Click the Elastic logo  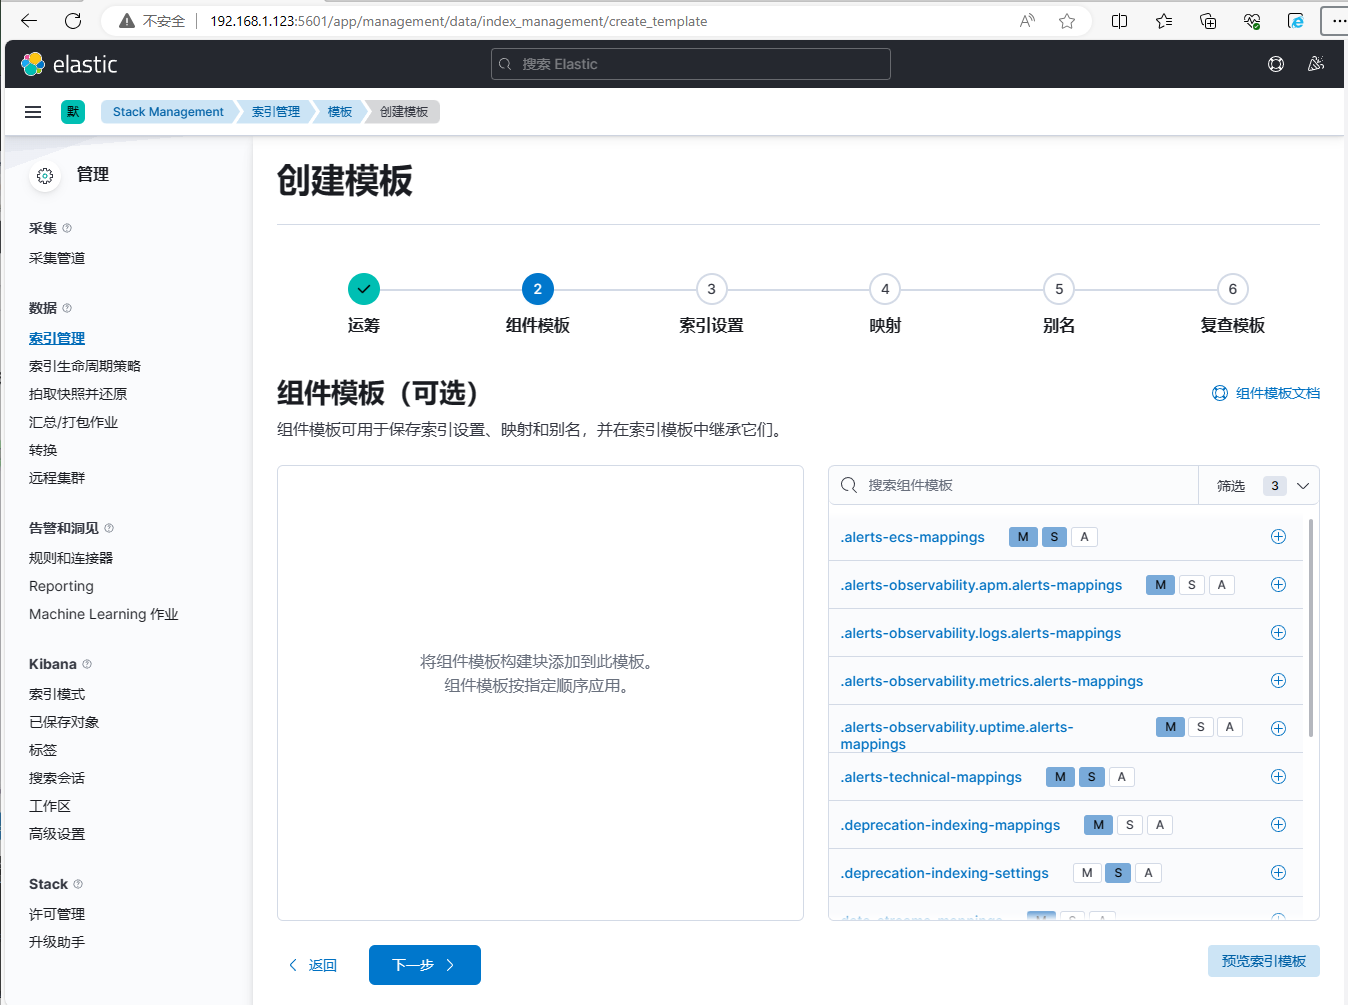click(x=69, y=64)
